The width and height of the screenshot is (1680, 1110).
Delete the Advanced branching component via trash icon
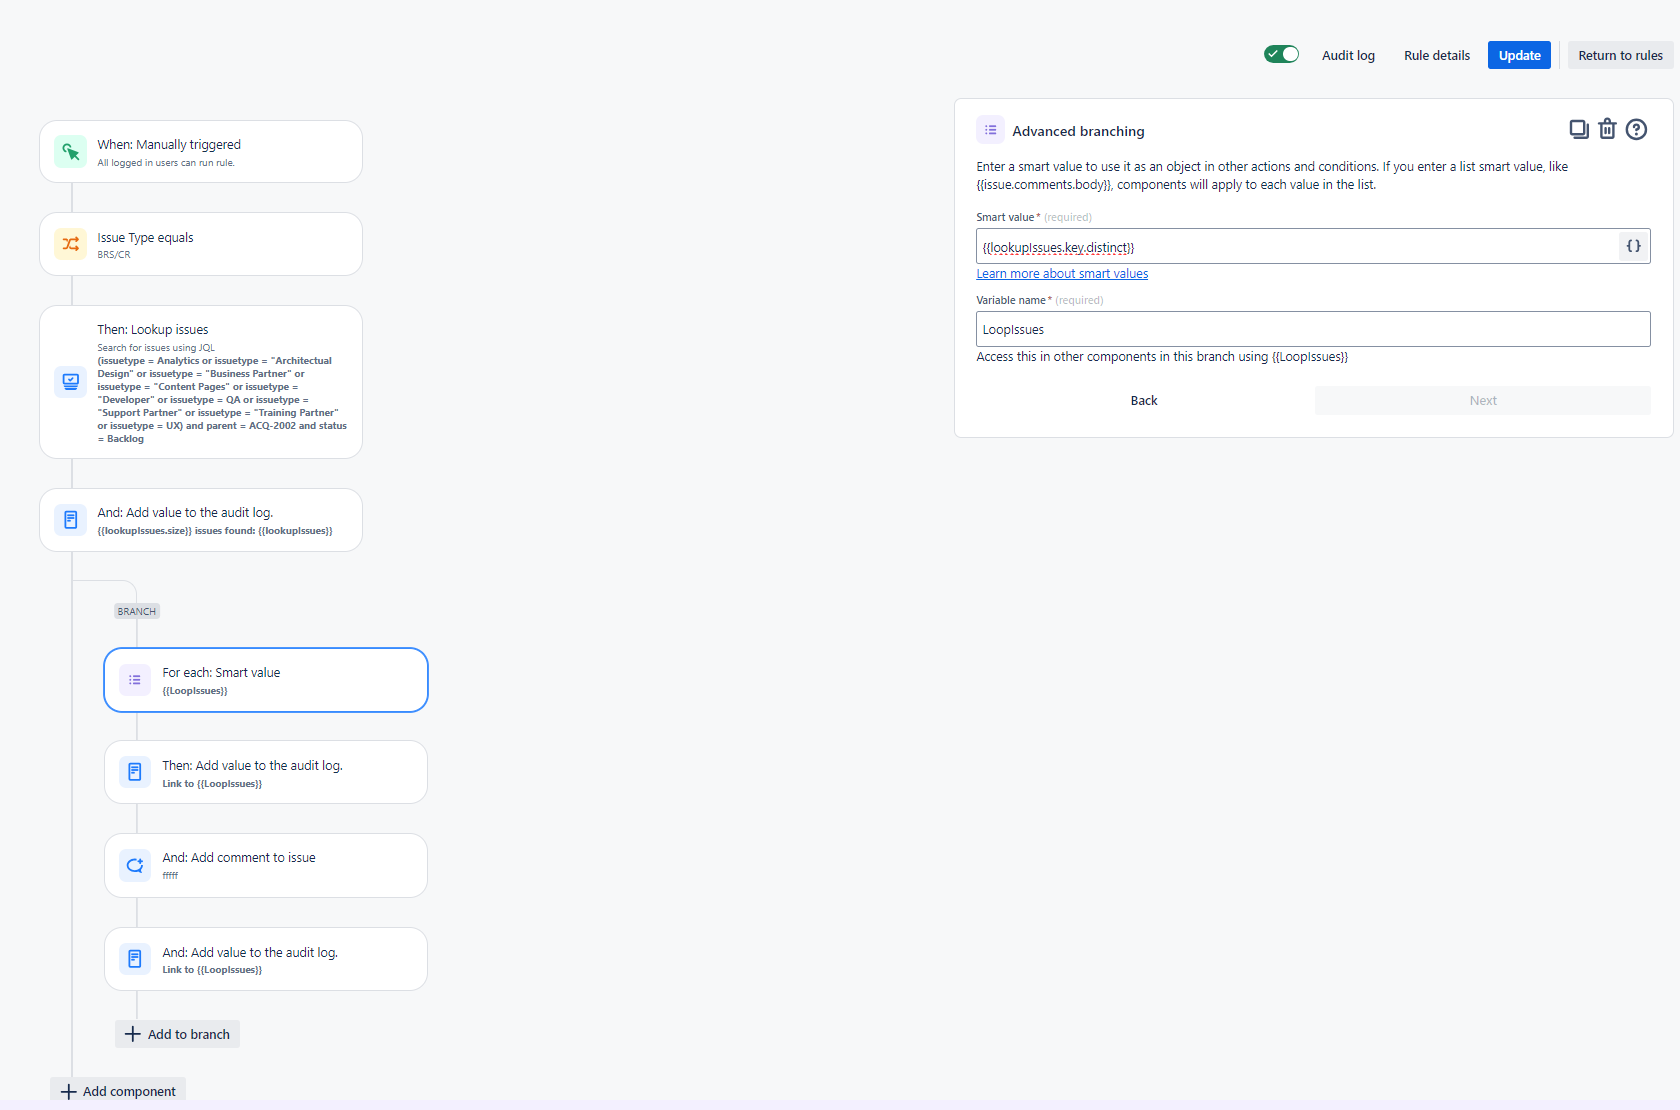pos(1607,129)
